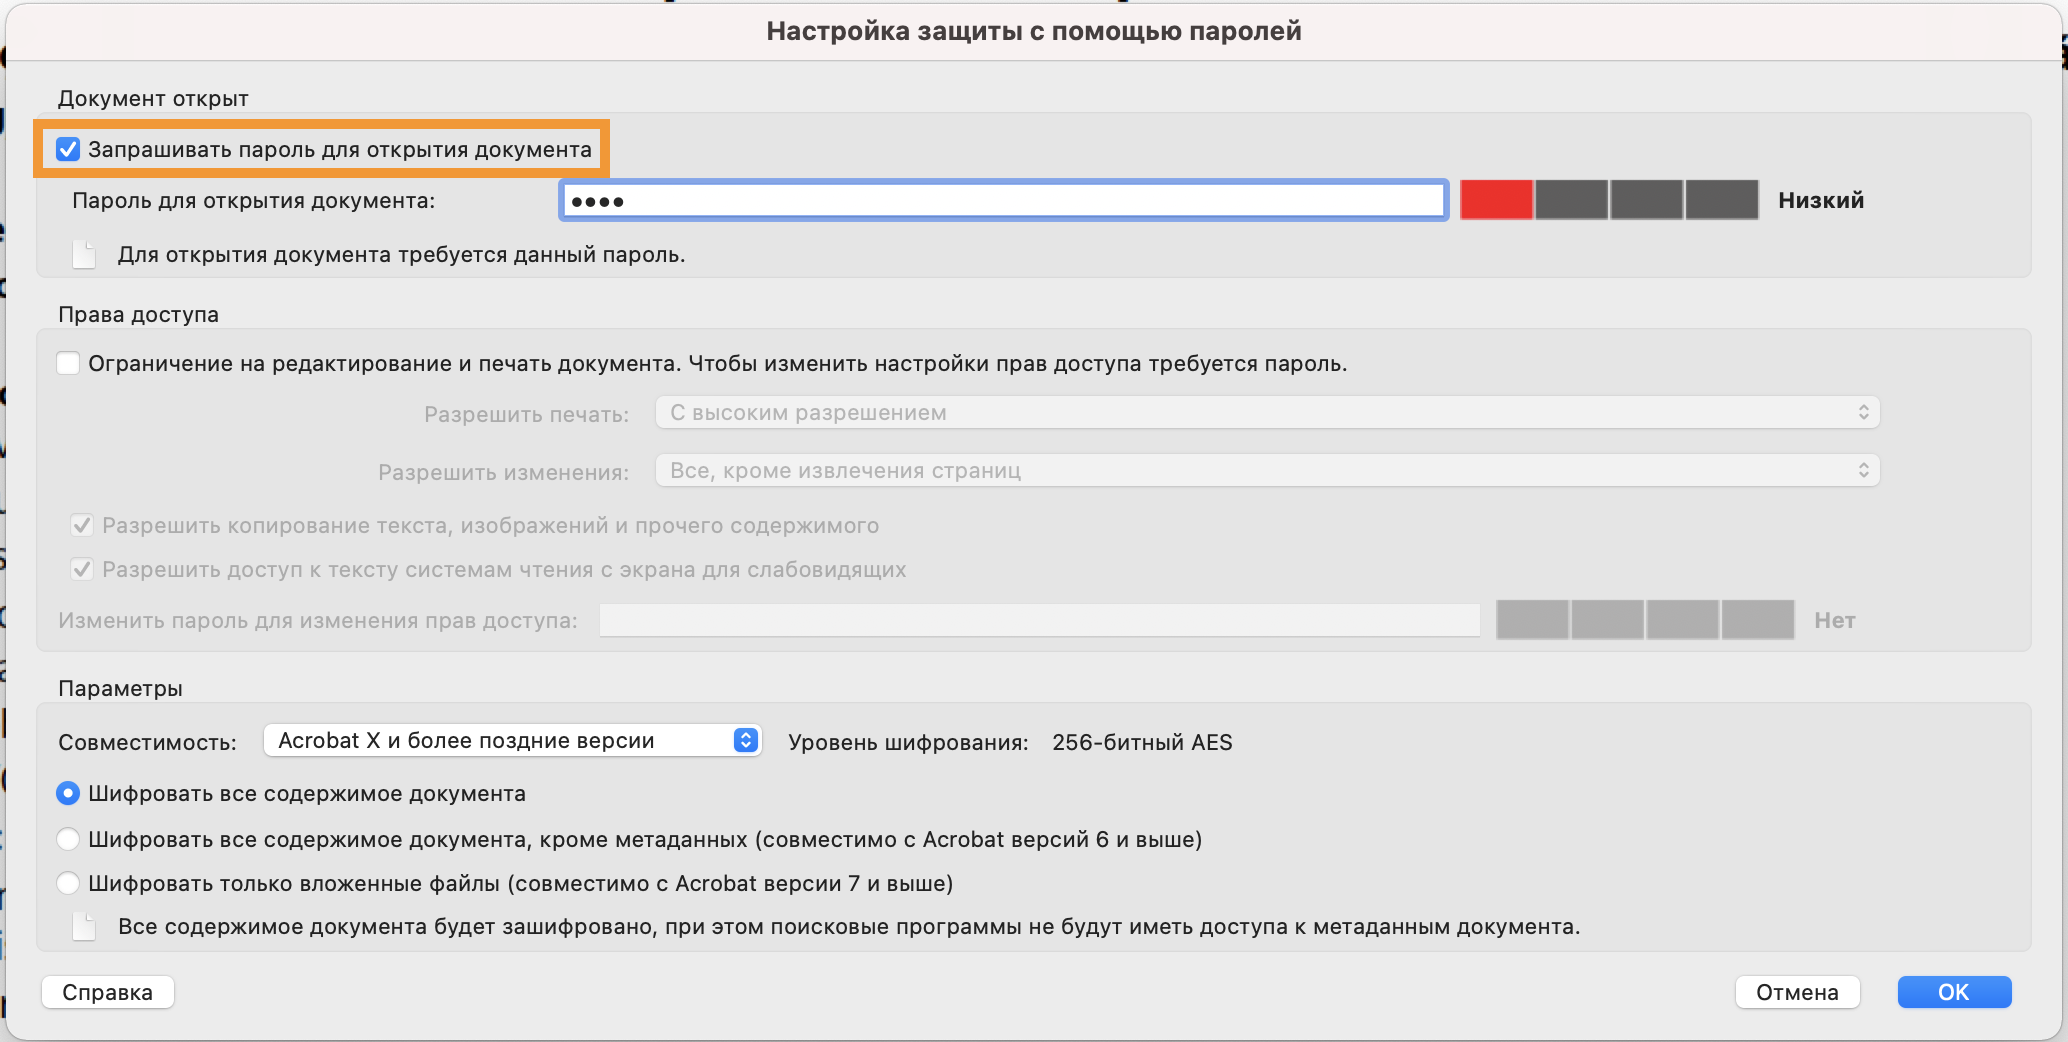Toggle the allow copying text and images checkbox
This screenshot has width=2068, height=1042.
(x=82, y=526)
